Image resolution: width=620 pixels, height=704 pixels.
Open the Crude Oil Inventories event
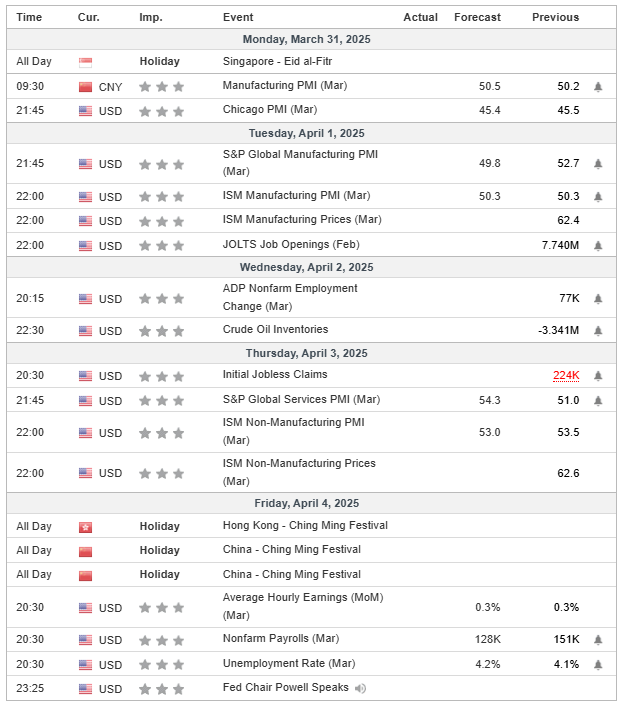point(275,329)
